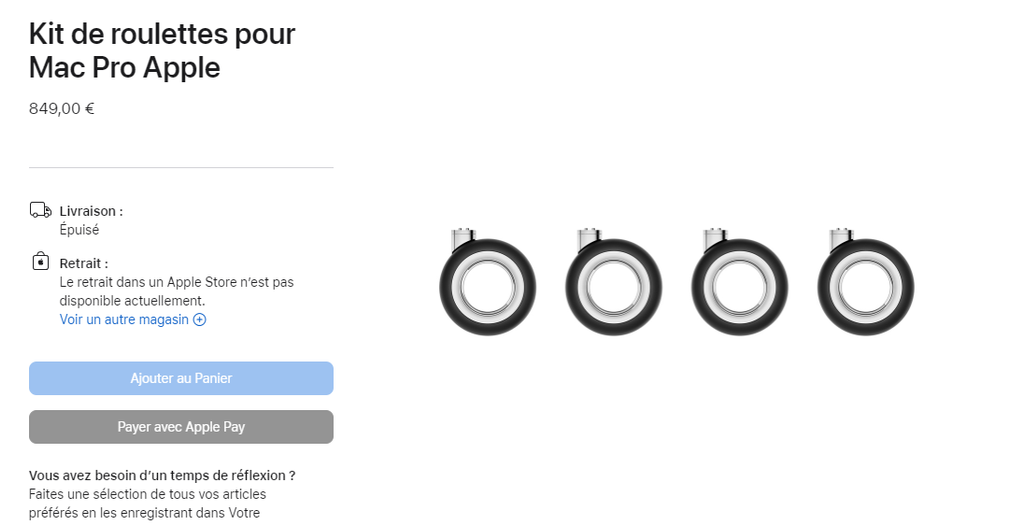Click Payer avec Apple Pay button
The image size is (1024, 525).
click(181, 427)
